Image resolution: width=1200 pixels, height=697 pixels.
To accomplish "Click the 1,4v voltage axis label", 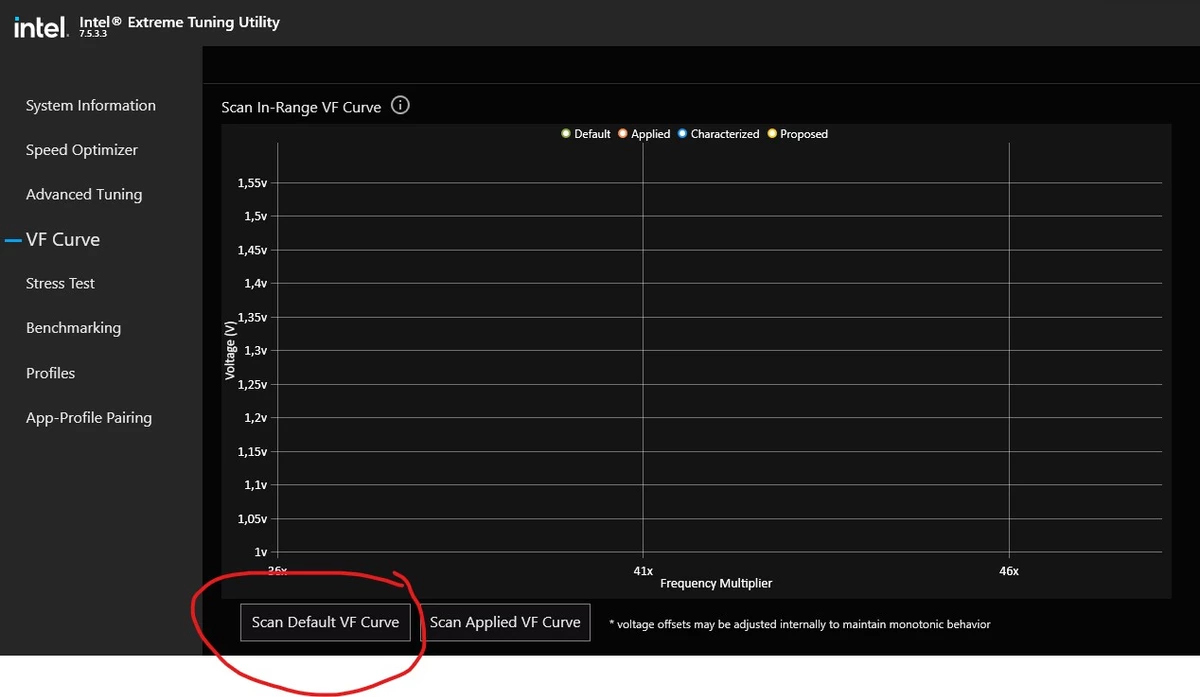I will [255, 284].
